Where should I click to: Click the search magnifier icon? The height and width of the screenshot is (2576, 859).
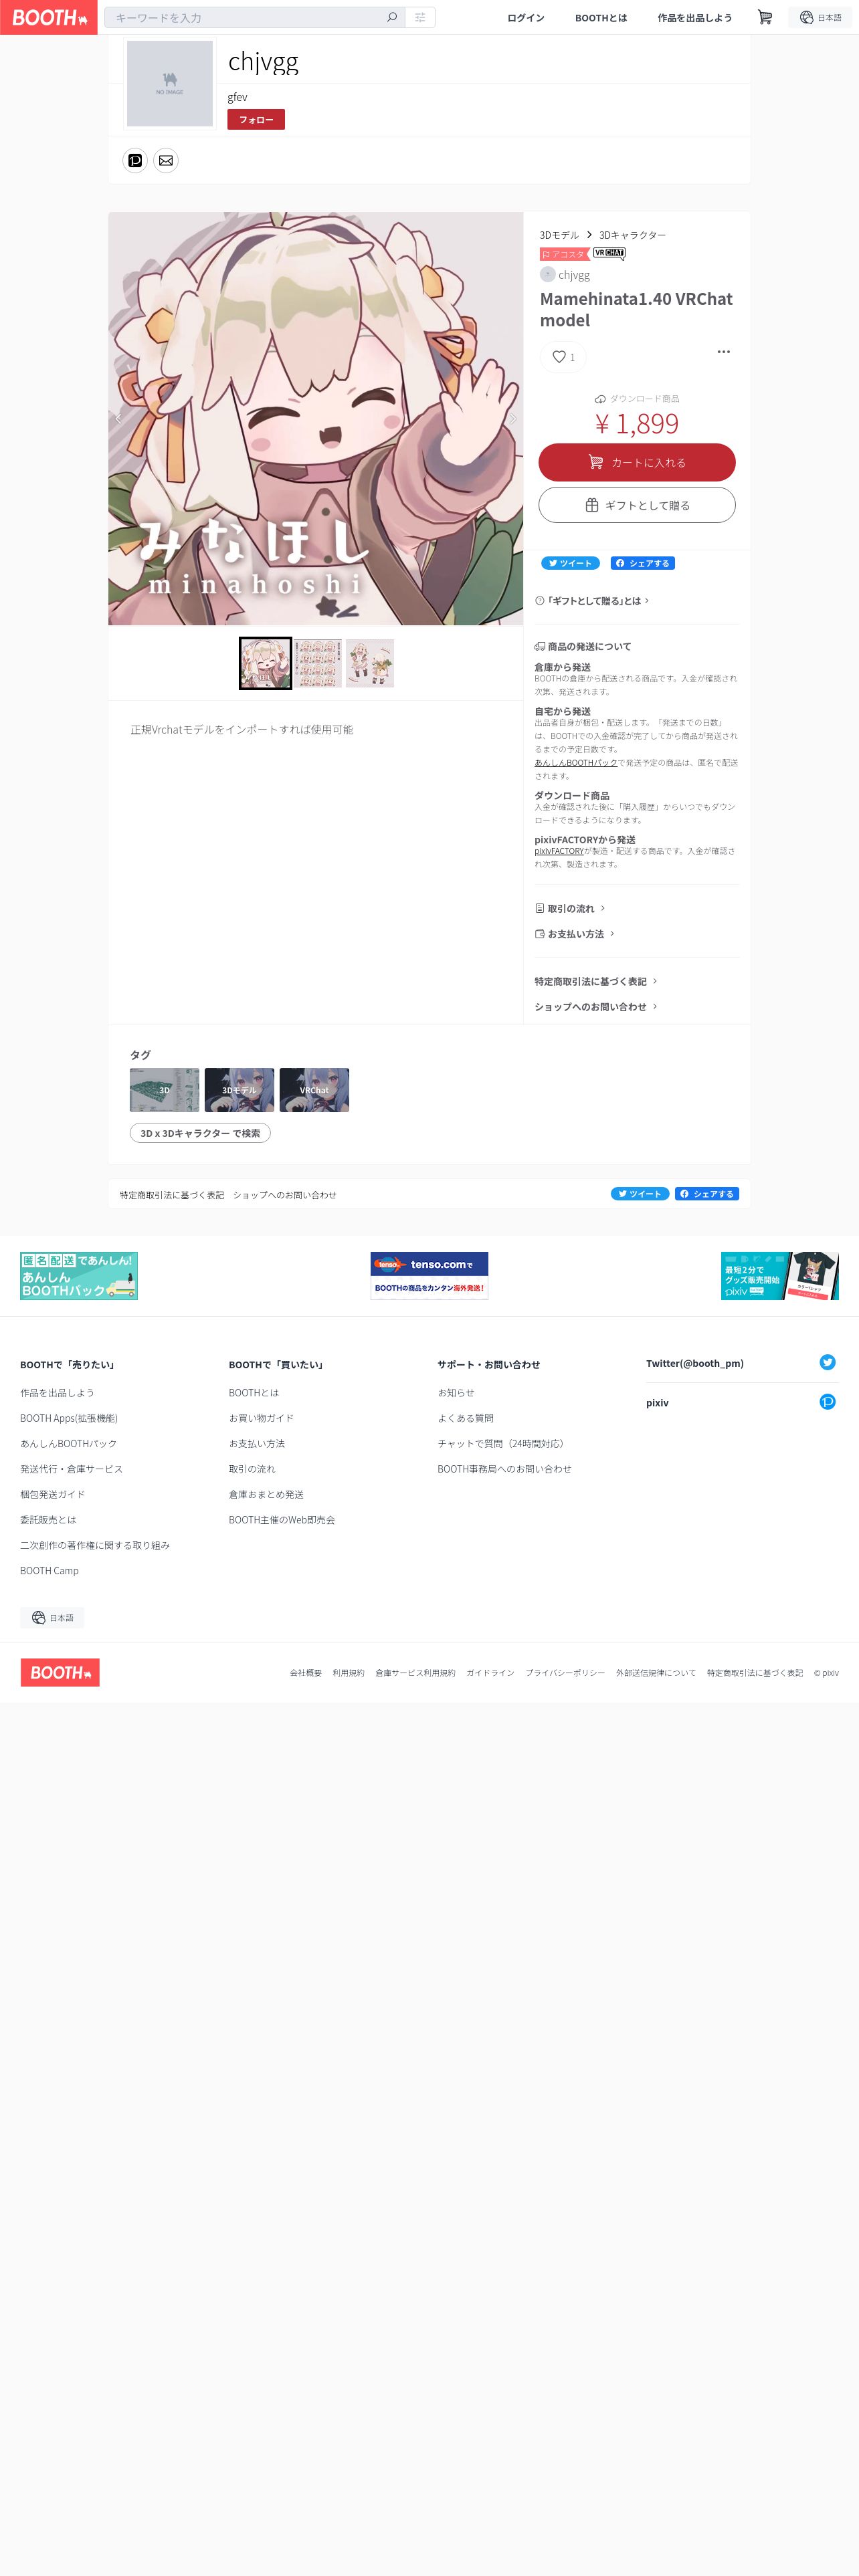(392, 17)
